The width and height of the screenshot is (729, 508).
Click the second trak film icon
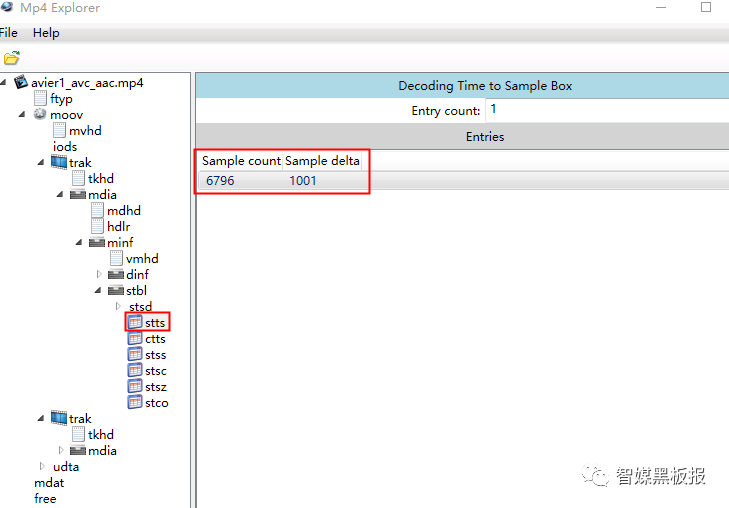tap(59, 418)
